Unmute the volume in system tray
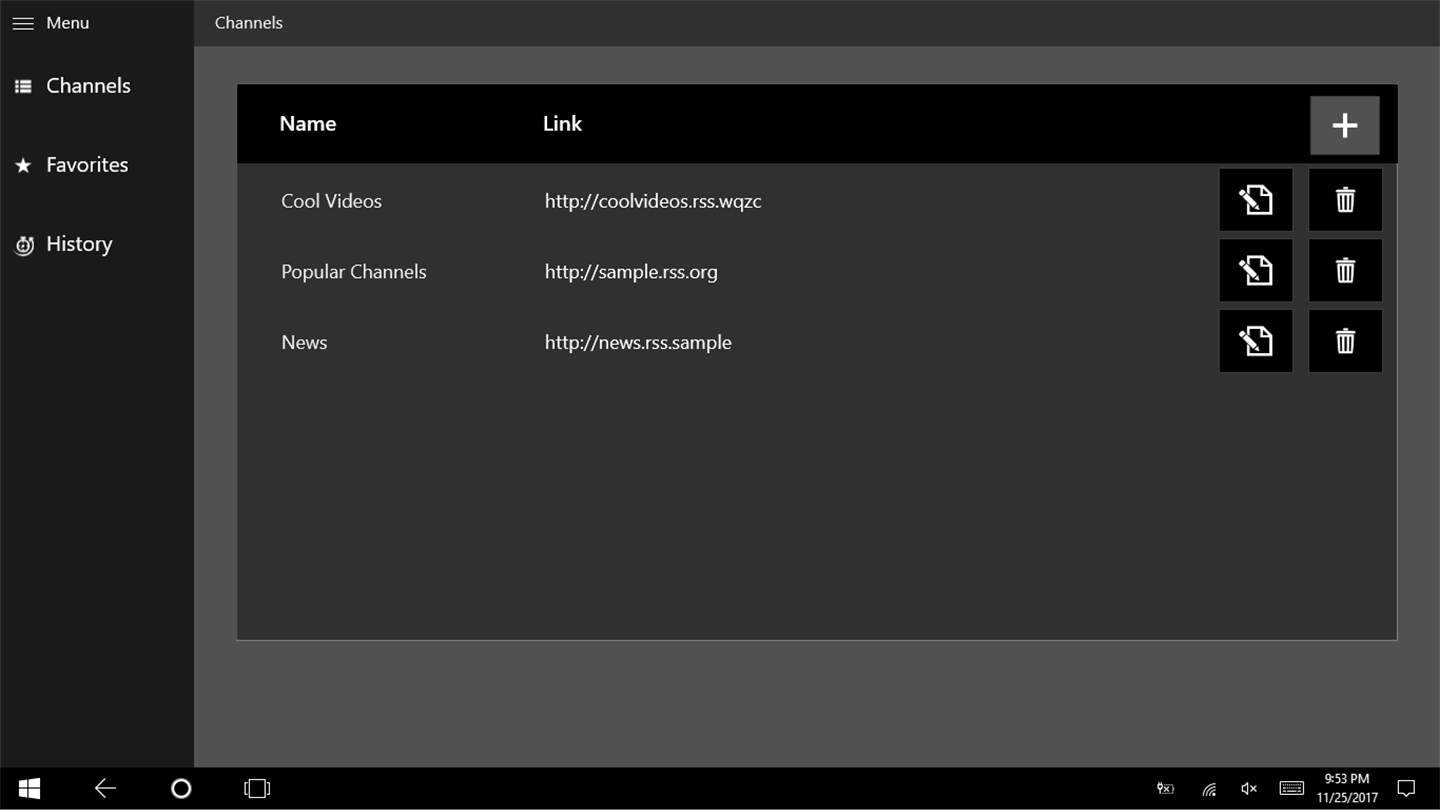 click(x=1249, y=789)
